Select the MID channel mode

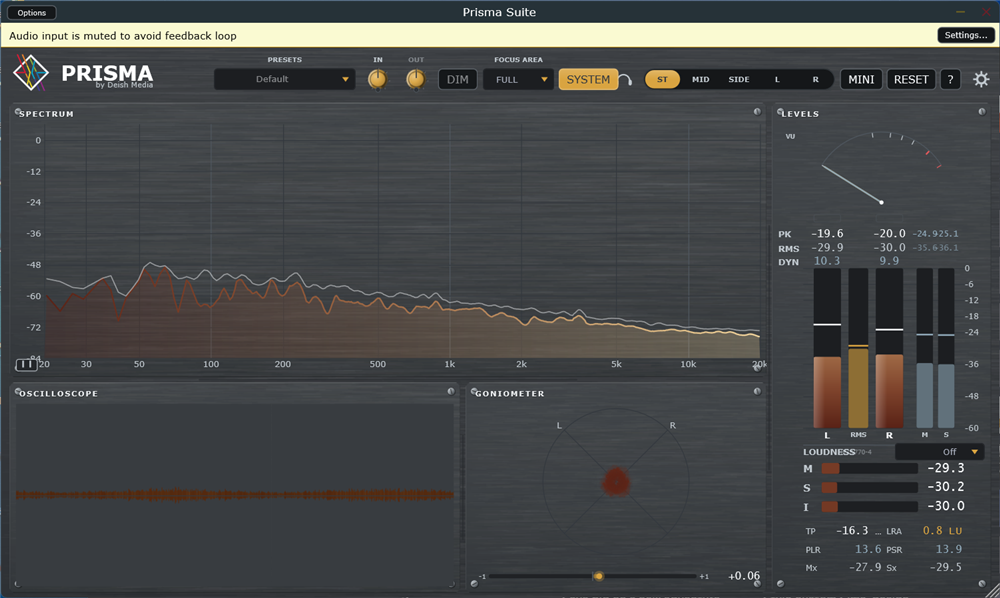700,79
